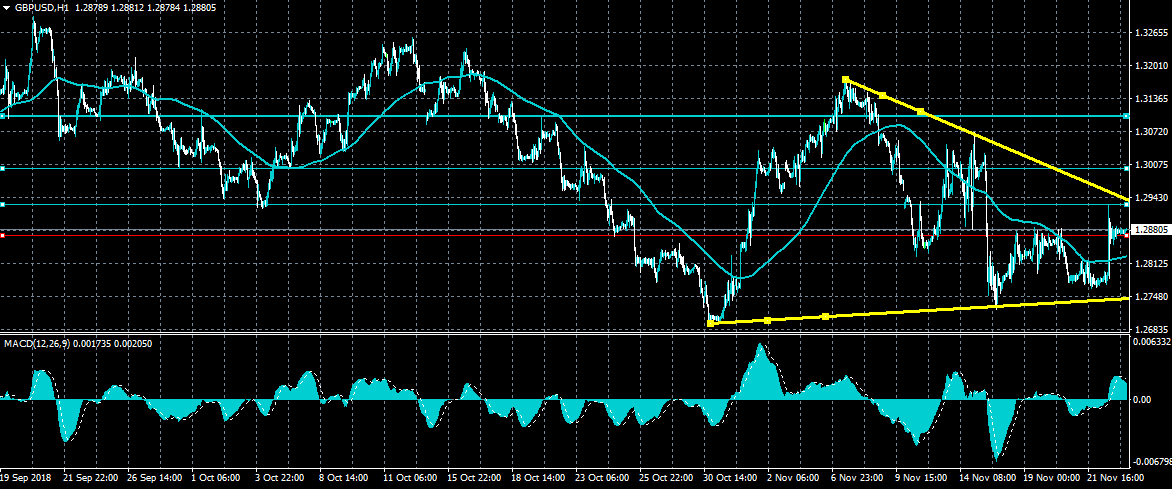Click the 2 Nov 06:00 time label
The height and width of the screenshot is (489, 1172).
(x=793, y=476)
